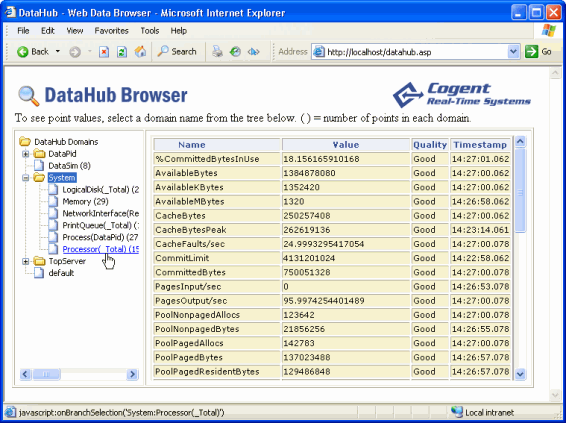Click the Quality column header
The width and height of the screenshot is (566, 423).
pyautogui.click(x=430, y=145)
